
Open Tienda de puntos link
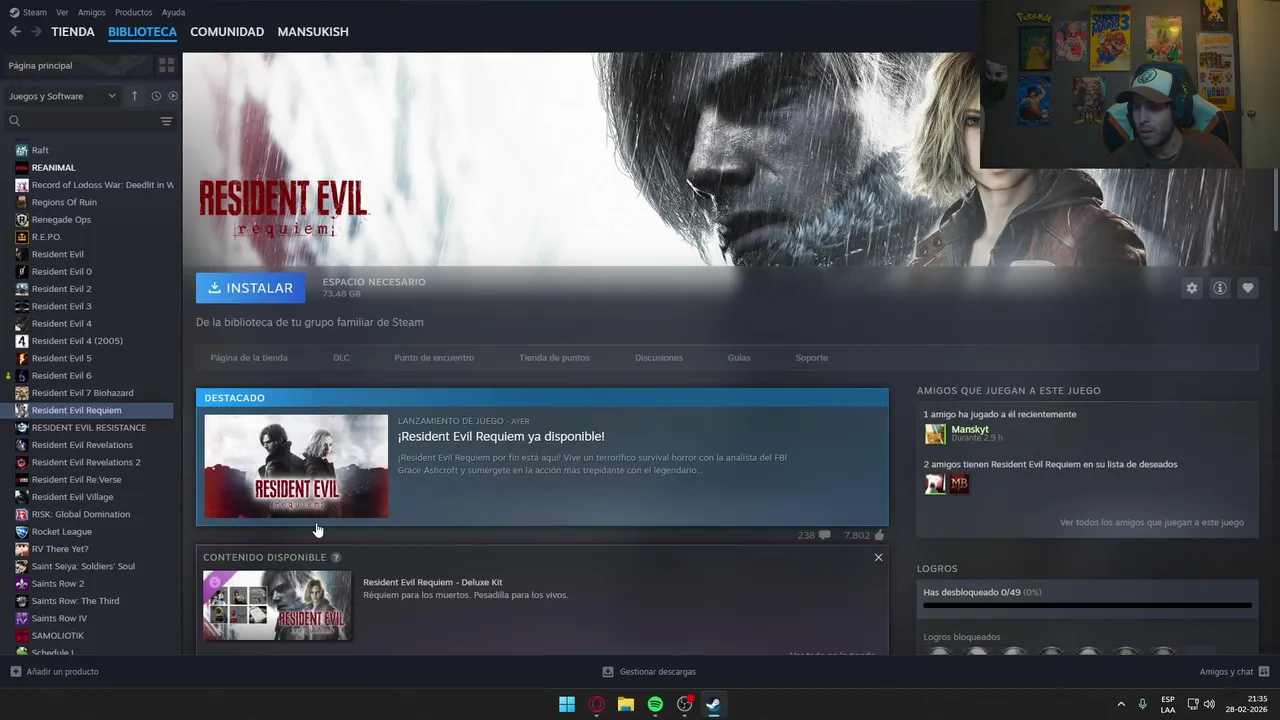click(x=554, y=358)
